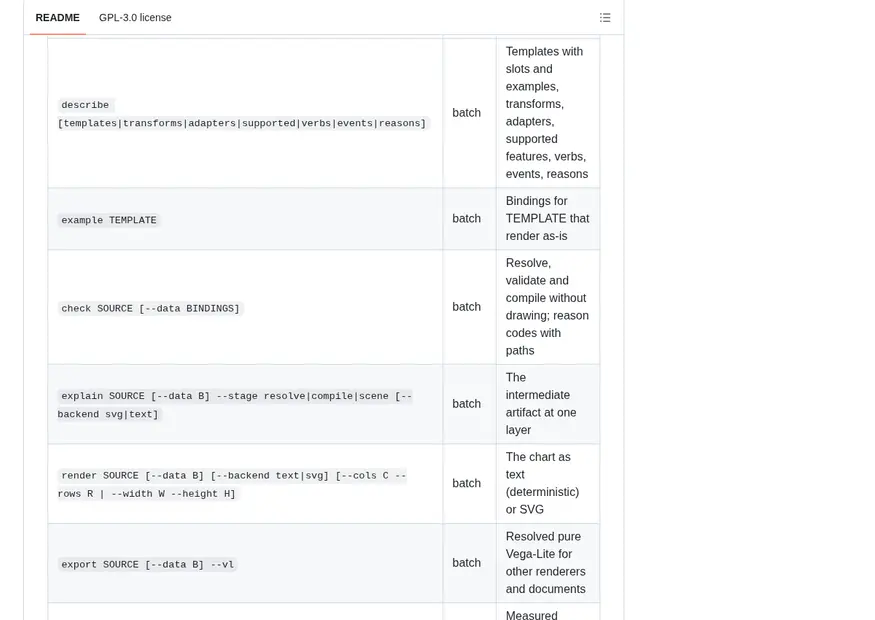The image size is (875, 620).
Task: Click 'batch' in the example TEMPLATE row
Action: coord(467,218)
